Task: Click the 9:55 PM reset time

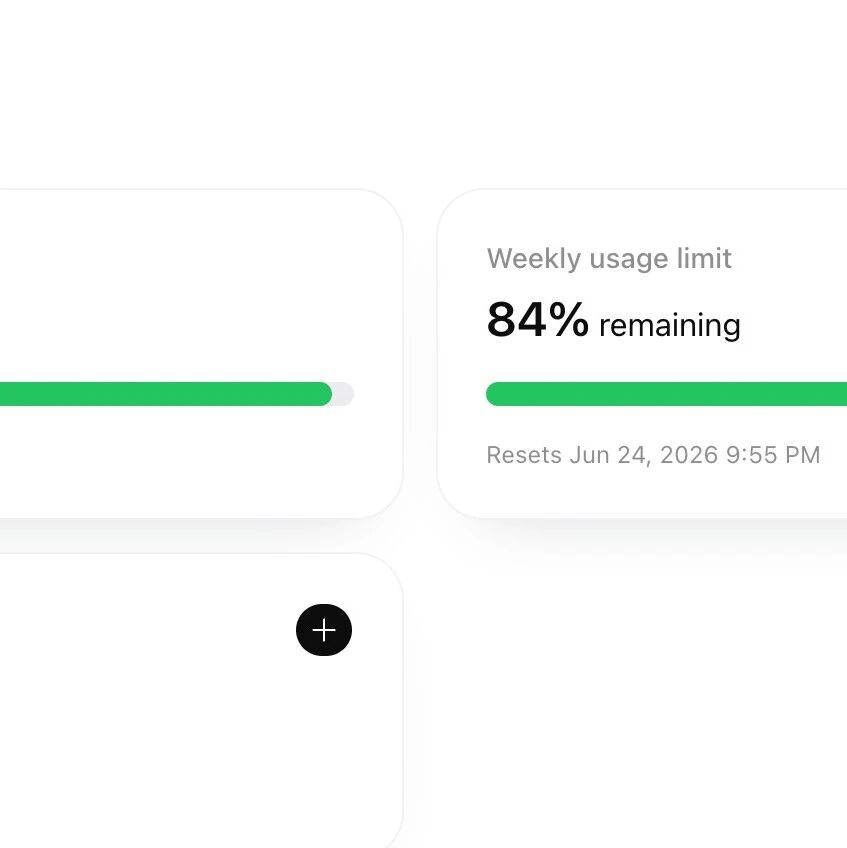Action: click(773, 455)
